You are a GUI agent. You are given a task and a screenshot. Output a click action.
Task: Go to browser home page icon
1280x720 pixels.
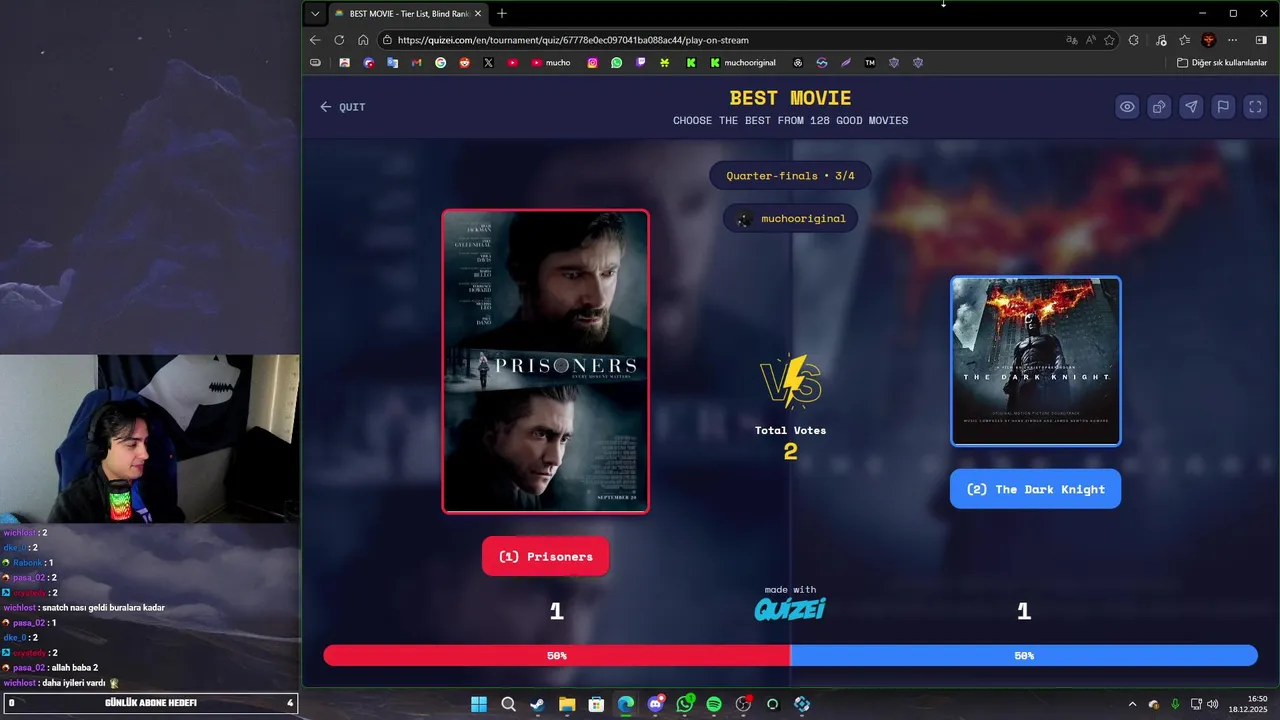click(363, 40)
